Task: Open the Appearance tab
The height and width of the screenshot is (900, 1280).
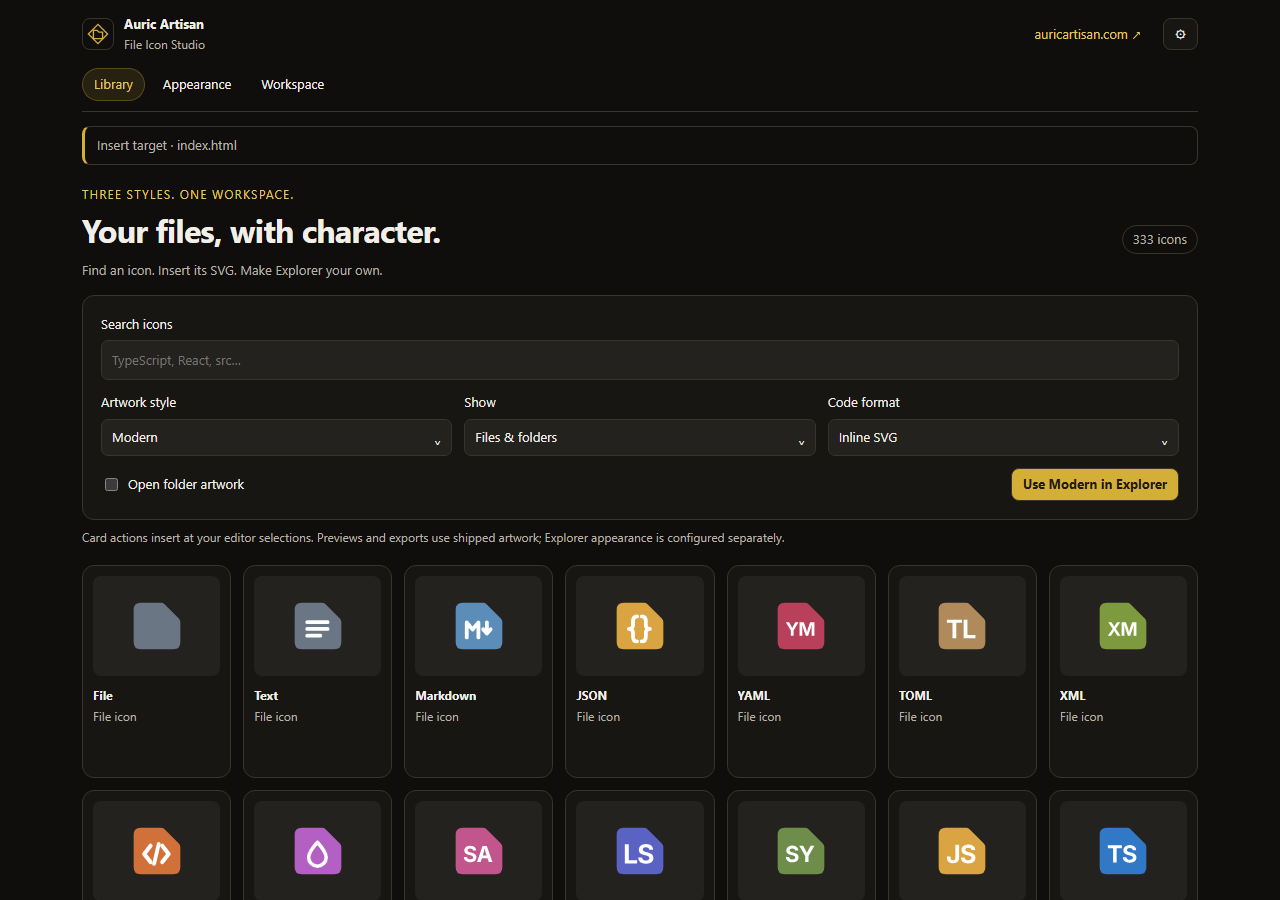Action: pos(197,85)
